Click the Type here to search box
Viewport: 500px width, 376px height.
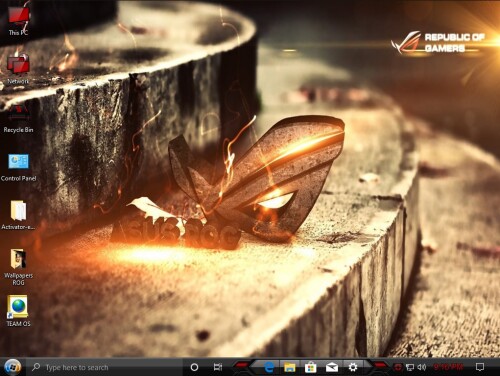tap(104, 367)
